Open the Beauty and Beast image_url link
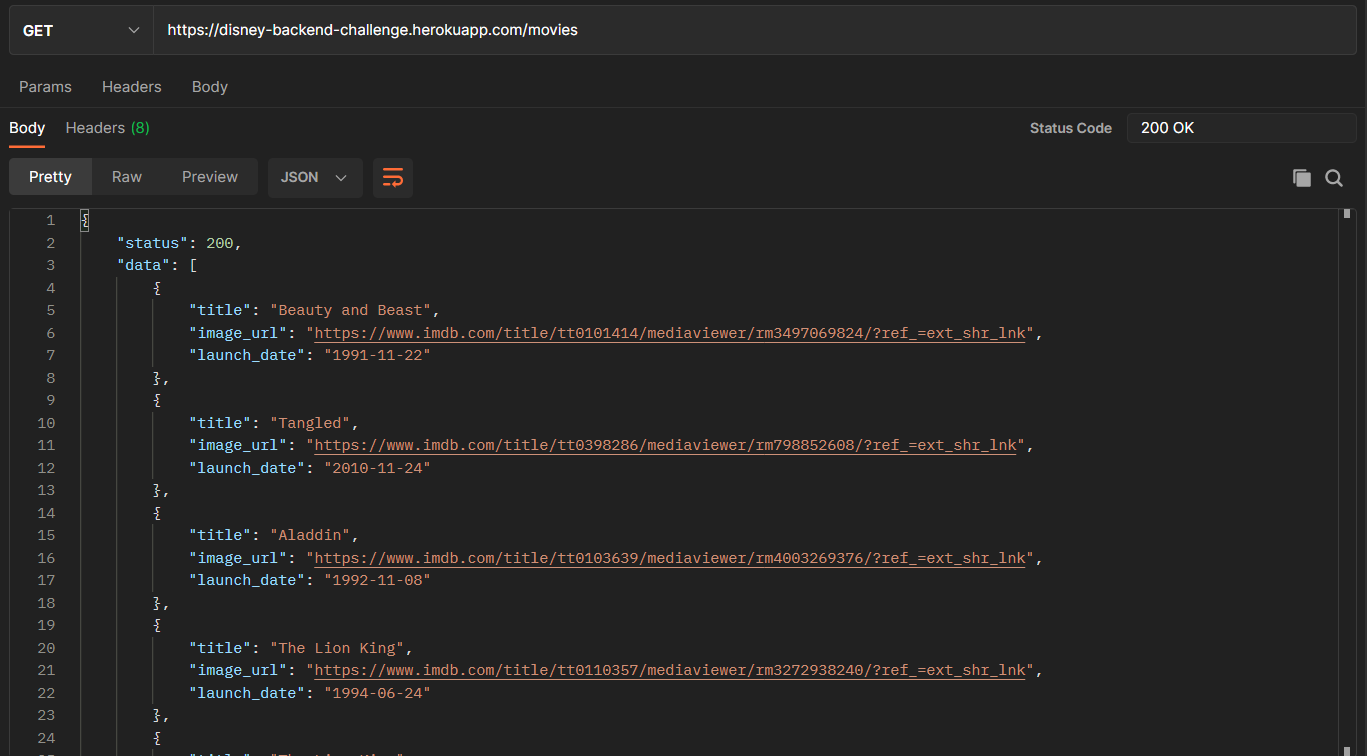This screenshot has width=1367, height=756. click(x=670, y=333)
